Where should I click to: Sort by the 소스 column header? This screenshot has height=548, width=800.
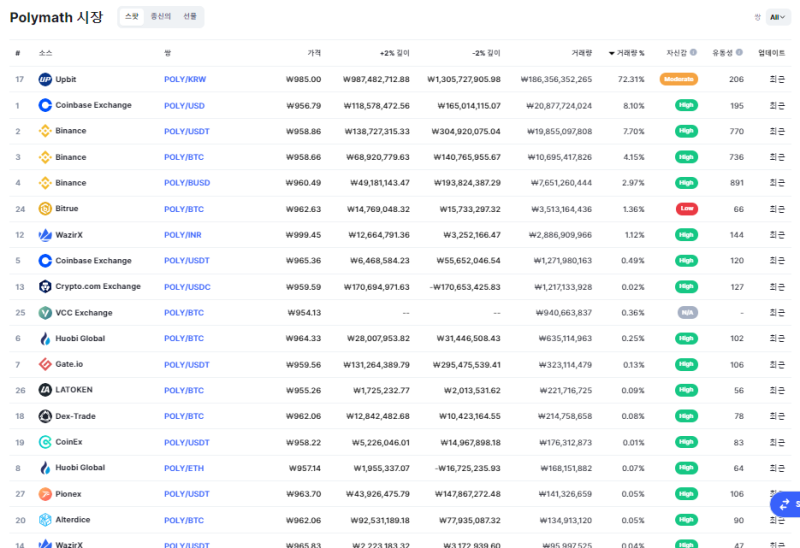tap(45, 53)
